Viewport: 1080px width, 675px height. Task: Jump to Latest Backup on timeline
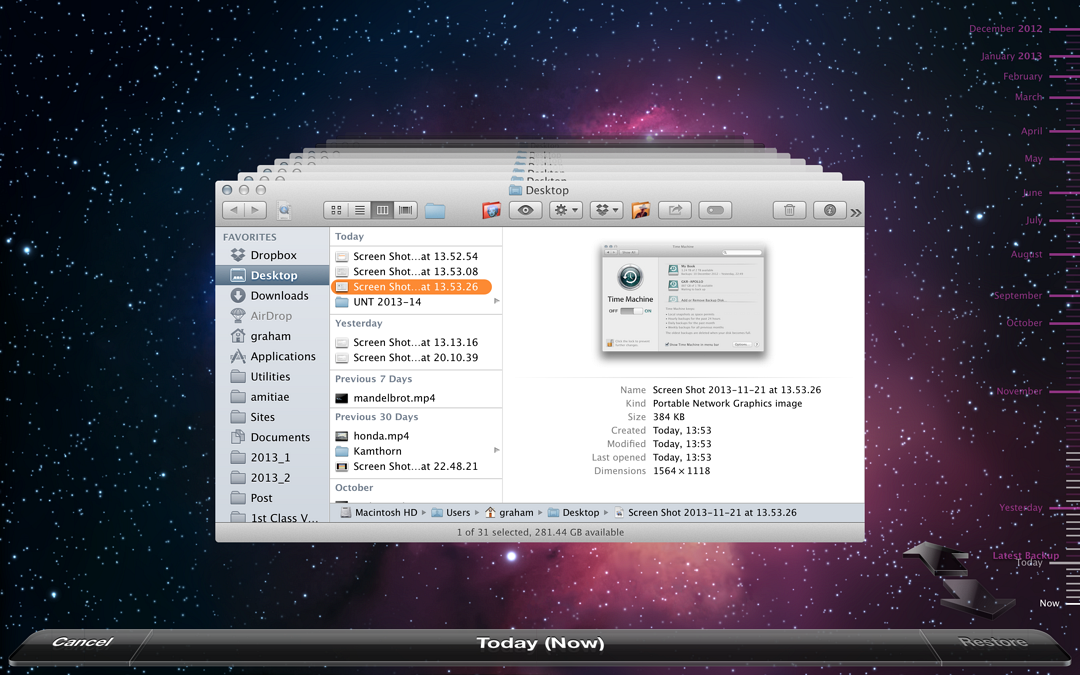coord(1026,555)
